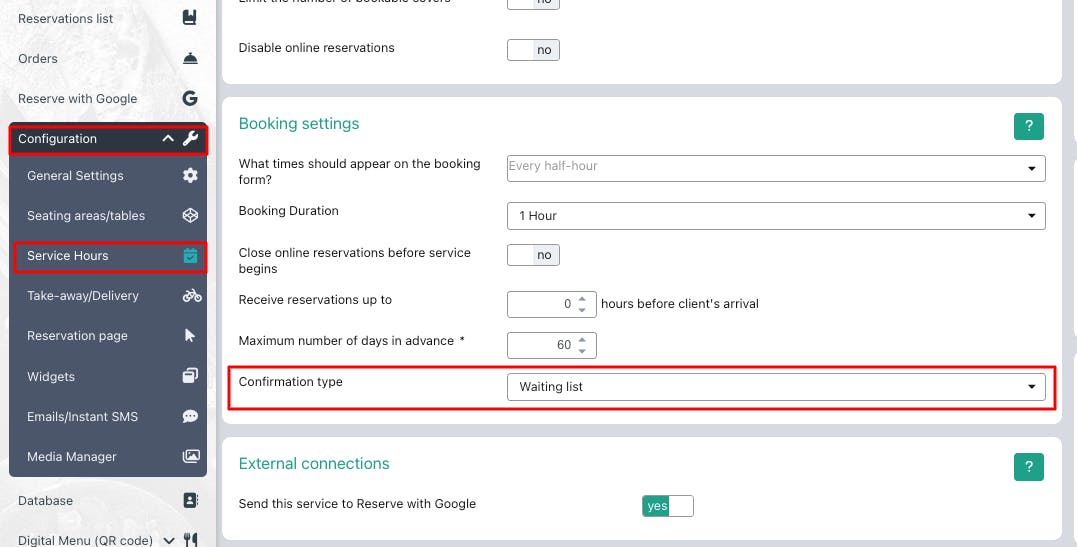
Task: Click the Booking Duration label
Action: point(288,211)
